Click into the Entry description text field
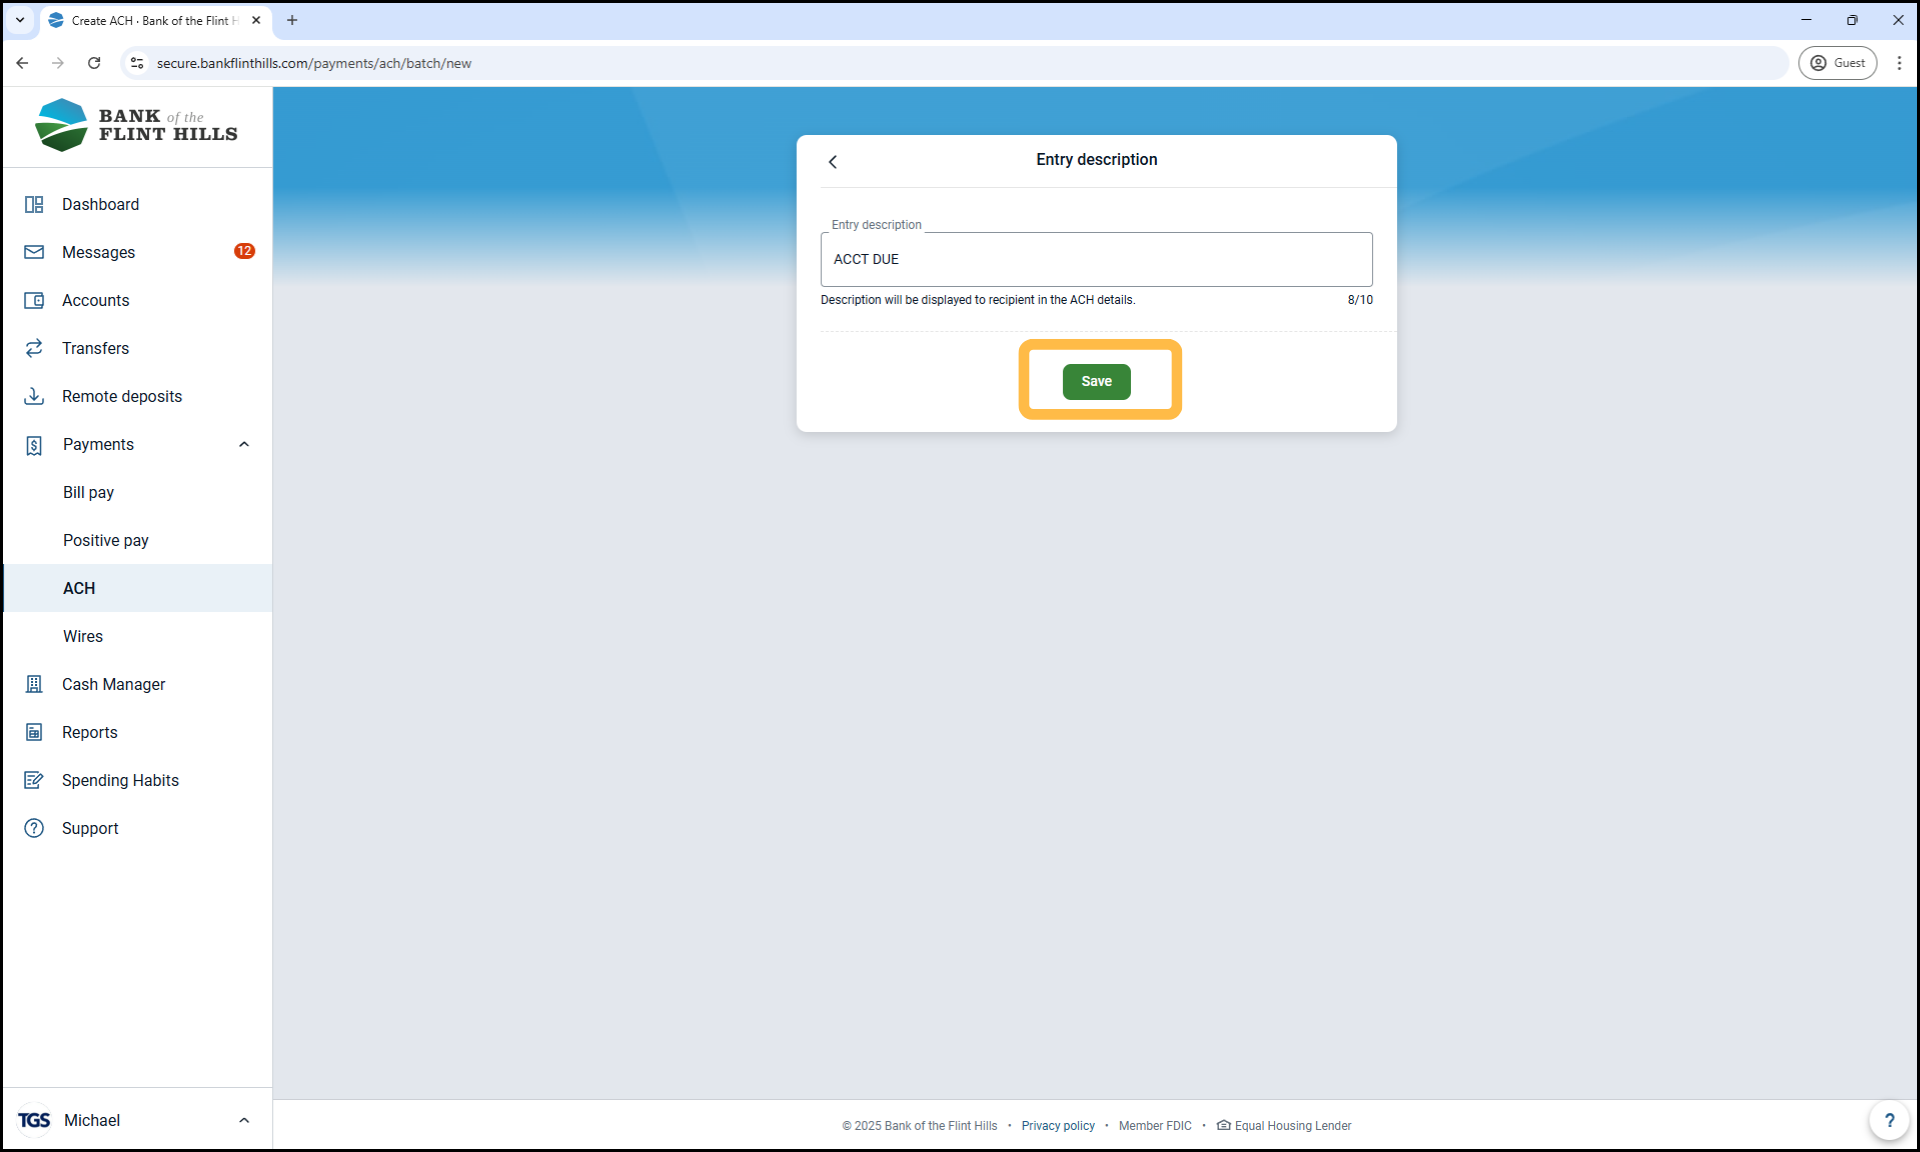 point(1096,259)
